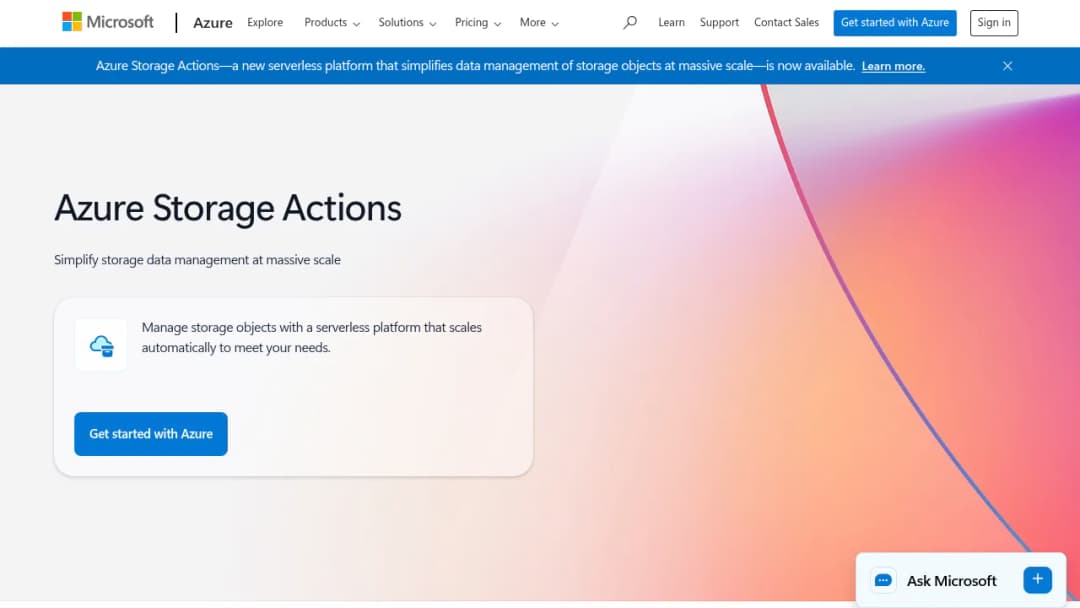Click the Azure Storage Actions heading

click(x=228, y=208)
